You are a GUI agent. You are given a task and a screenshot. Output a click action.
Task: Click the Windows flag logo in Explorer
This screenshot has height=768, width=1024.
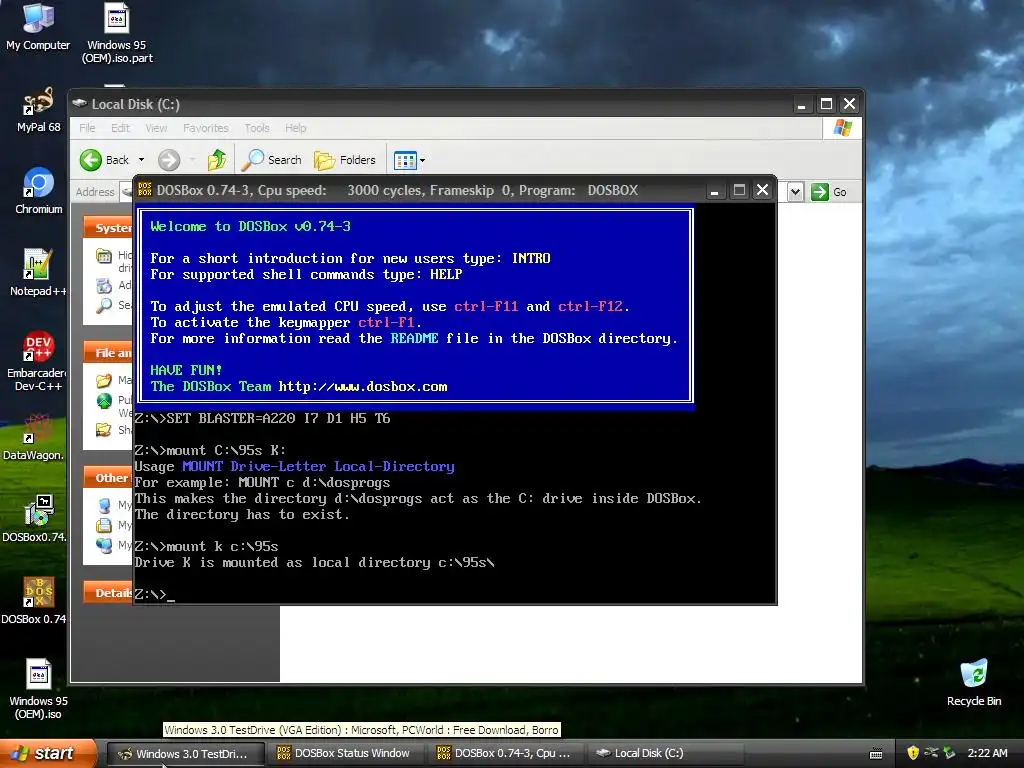842,128
